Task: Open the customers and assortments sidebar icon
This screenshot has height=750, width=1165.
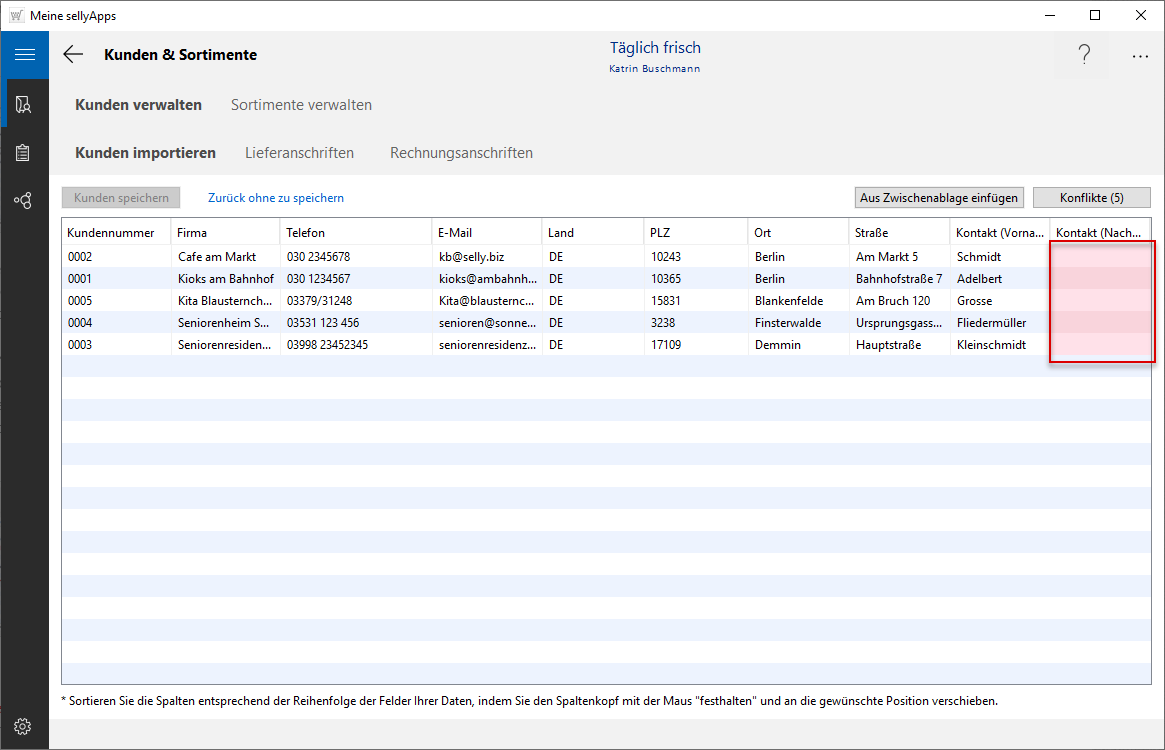Action: point(24,104)
